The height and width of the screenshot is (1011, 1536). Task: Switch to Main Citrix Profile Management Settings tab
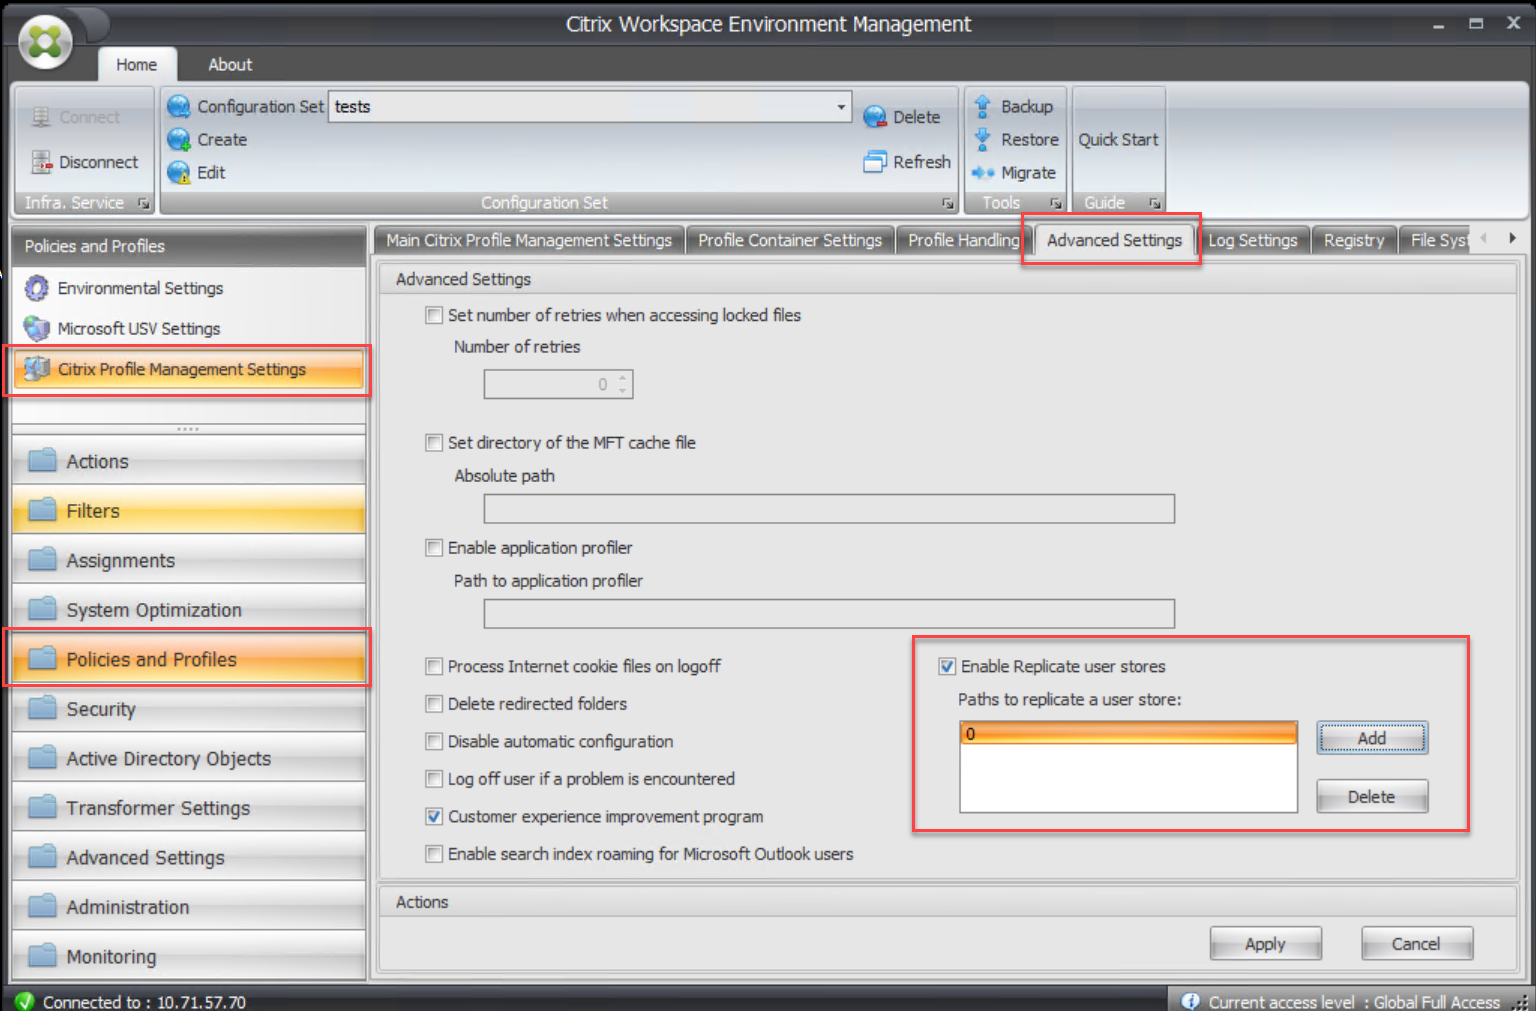click(x=529, y=240)
